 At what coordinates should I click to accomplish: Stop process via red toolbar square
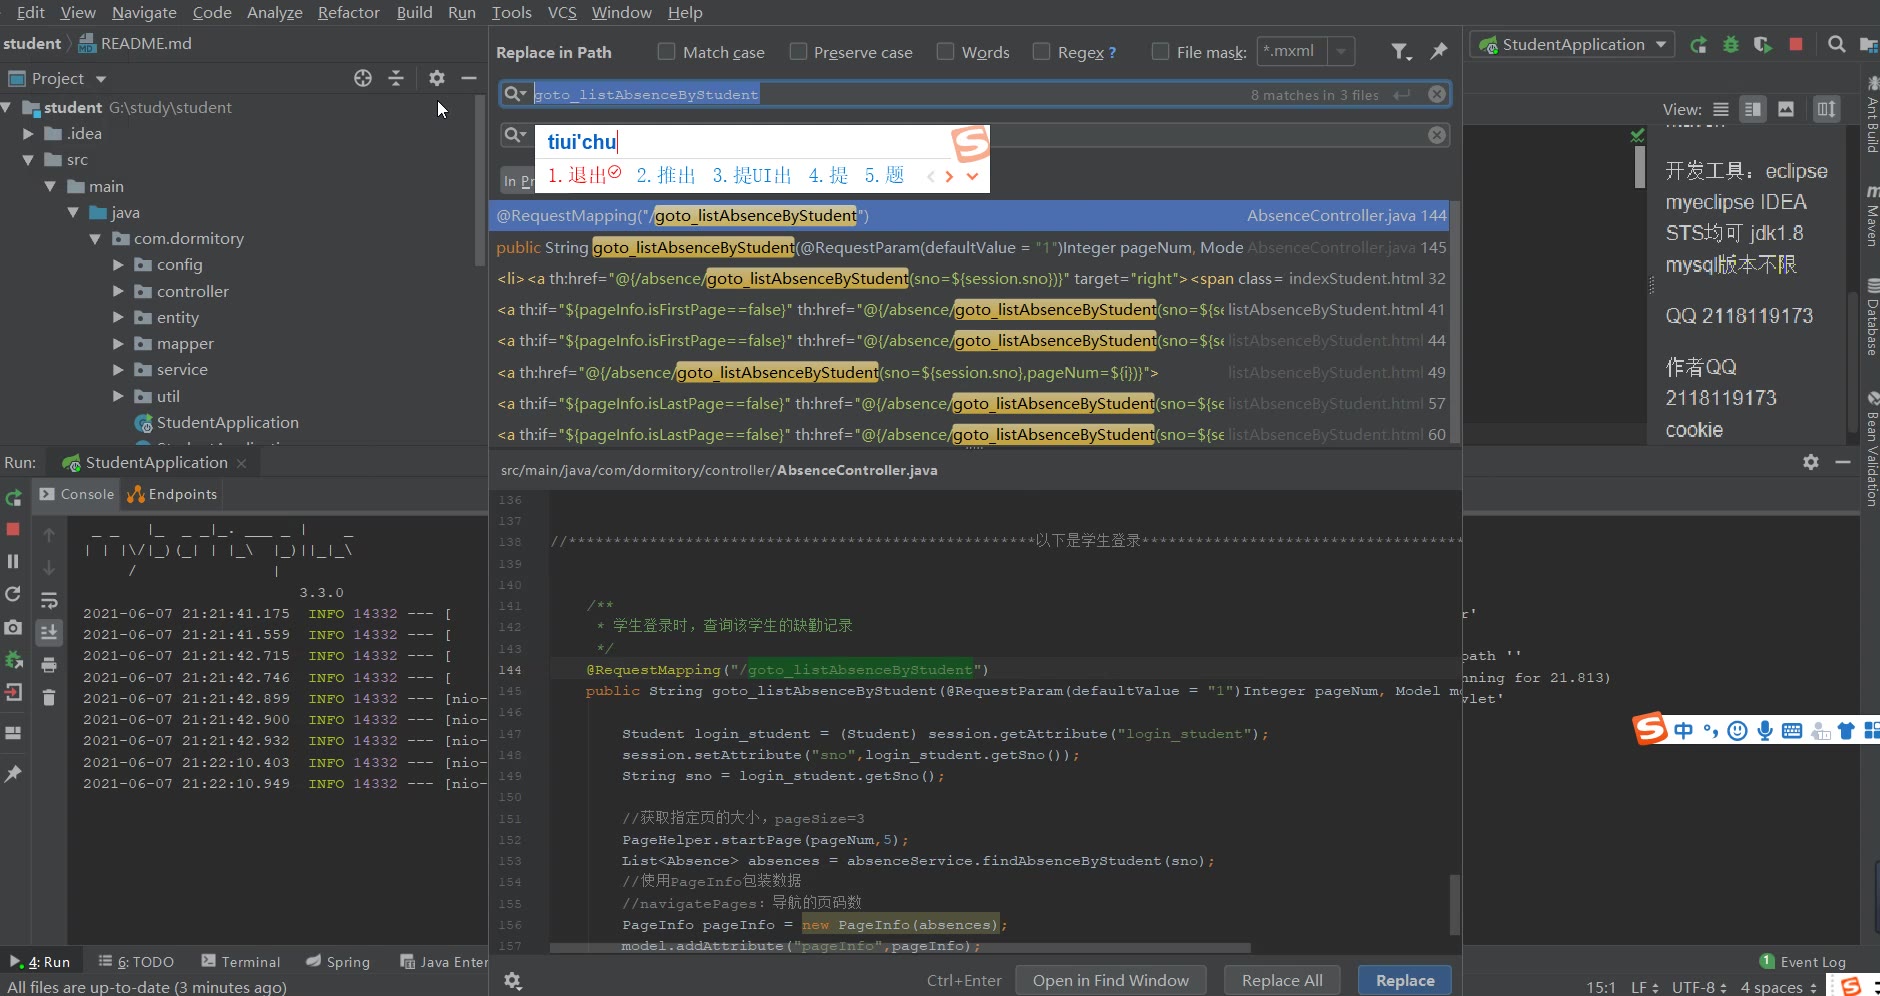pyautogui.click(x=1796, y=44)
